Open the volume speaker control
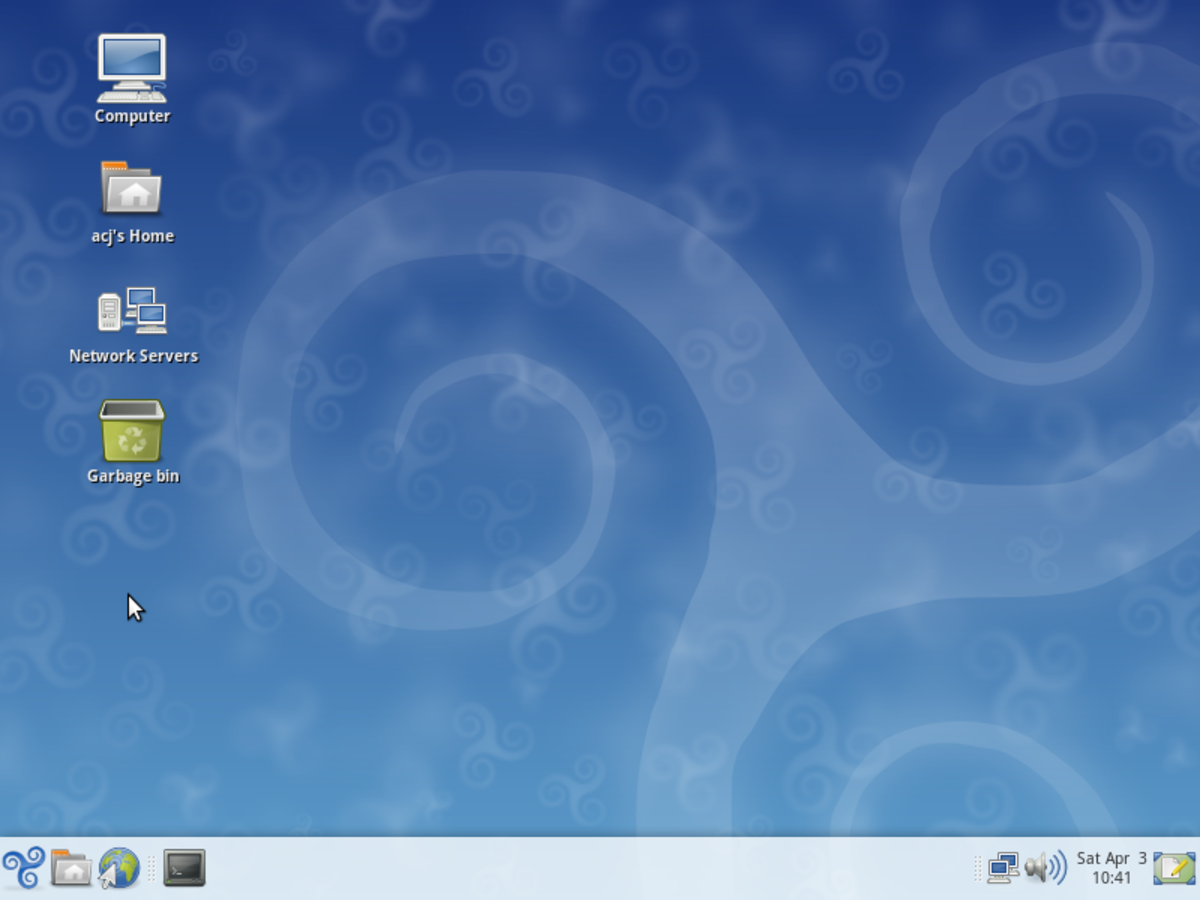The image size is (1200, 900). pyautogui.click(x=1046, y=867)
